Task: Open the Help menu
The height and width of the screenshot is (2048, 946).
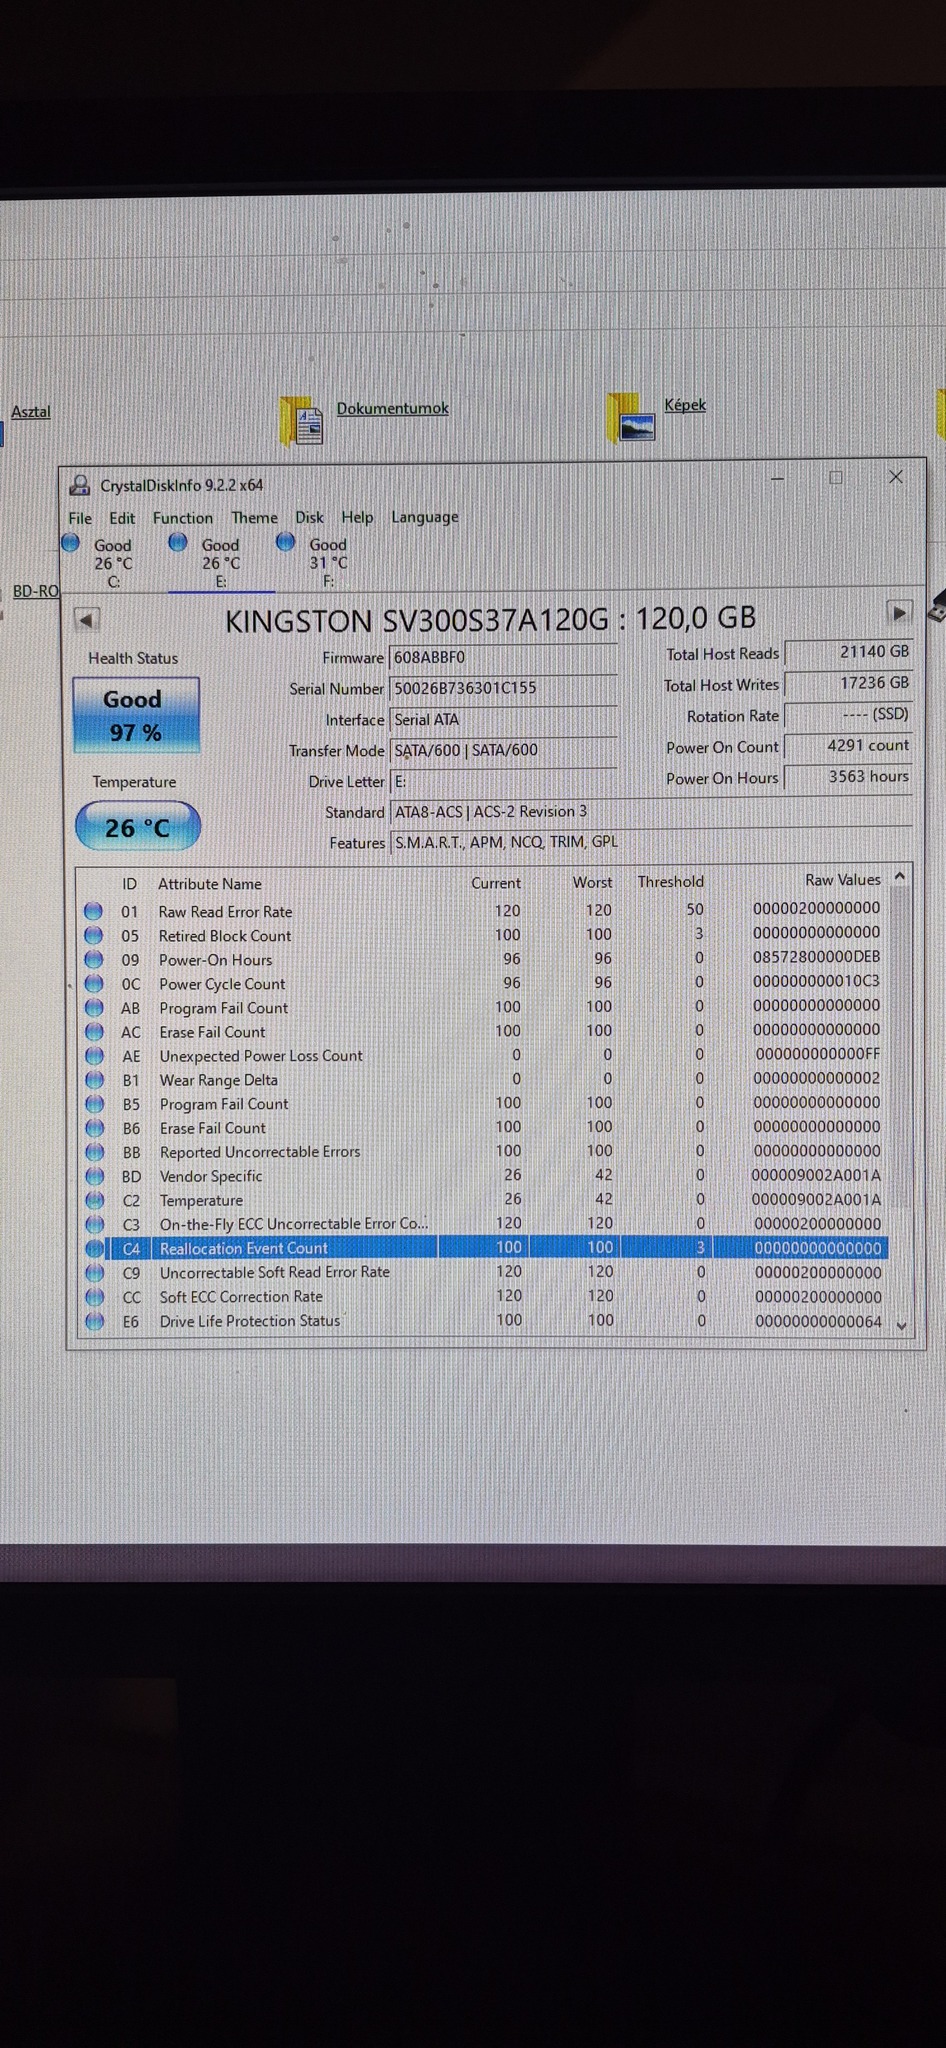Action: pos(357,517)
